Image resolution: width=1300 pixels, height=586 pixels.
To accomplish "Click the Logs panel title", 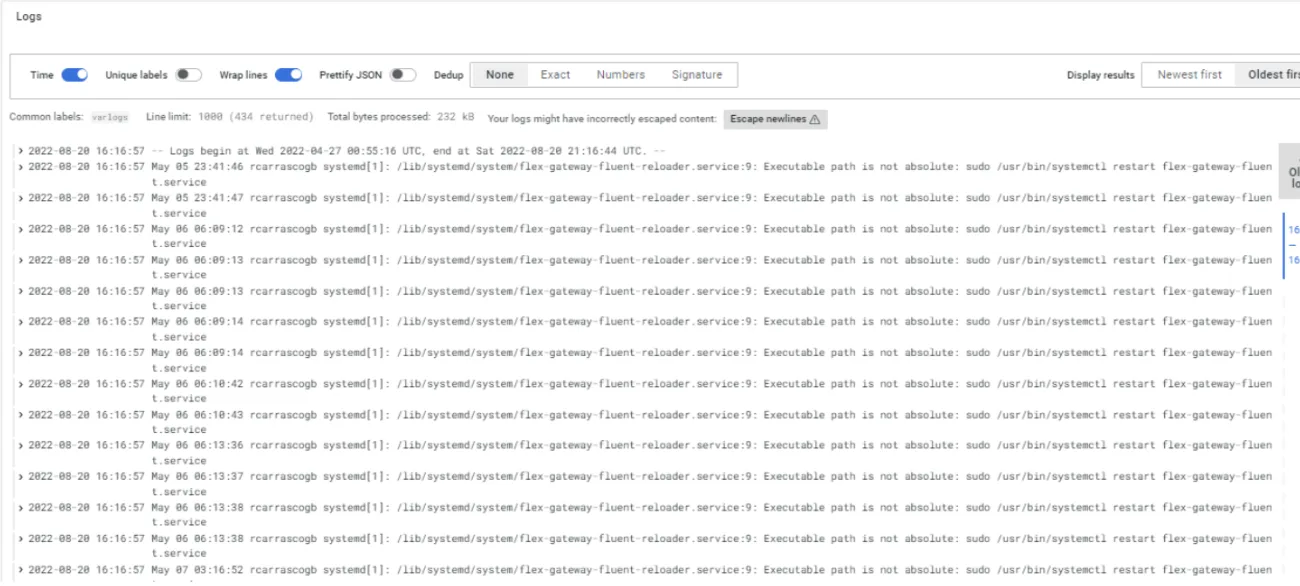I will click(x=29, y=17).
